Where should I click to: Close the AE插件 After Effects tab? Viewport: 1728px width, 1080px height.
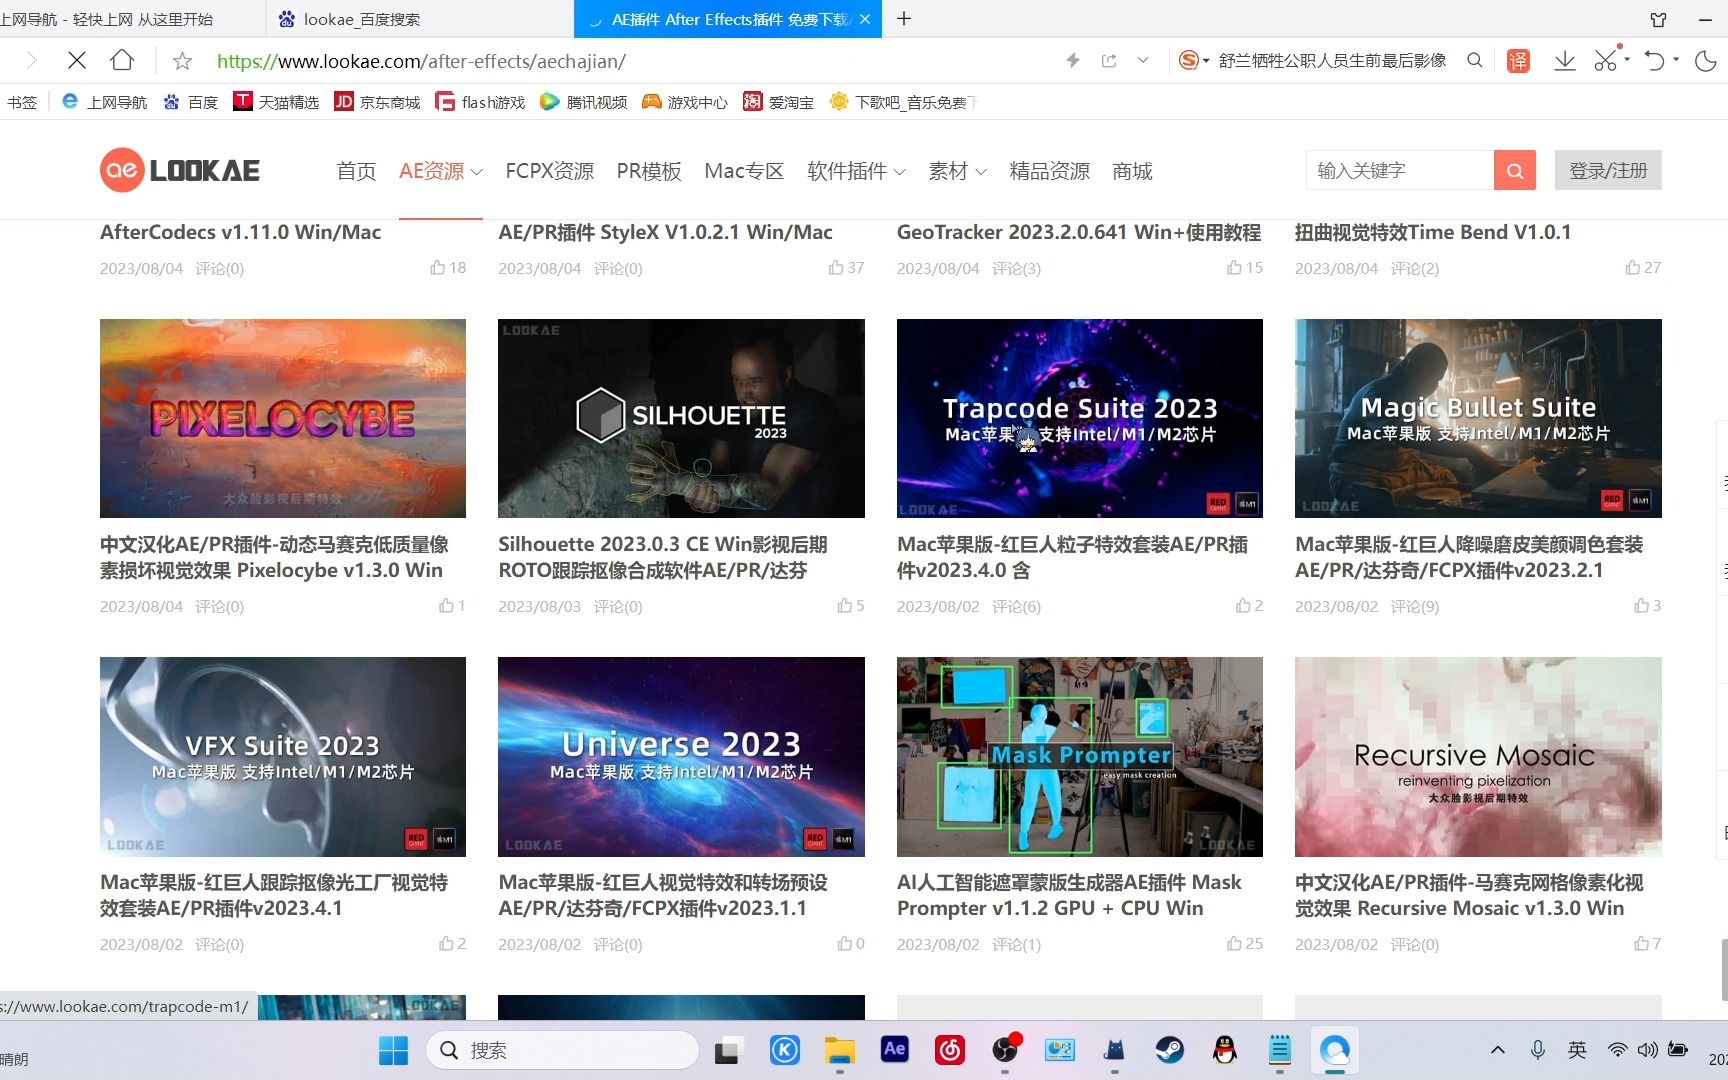pyautogui.click(x=865, y=19)
